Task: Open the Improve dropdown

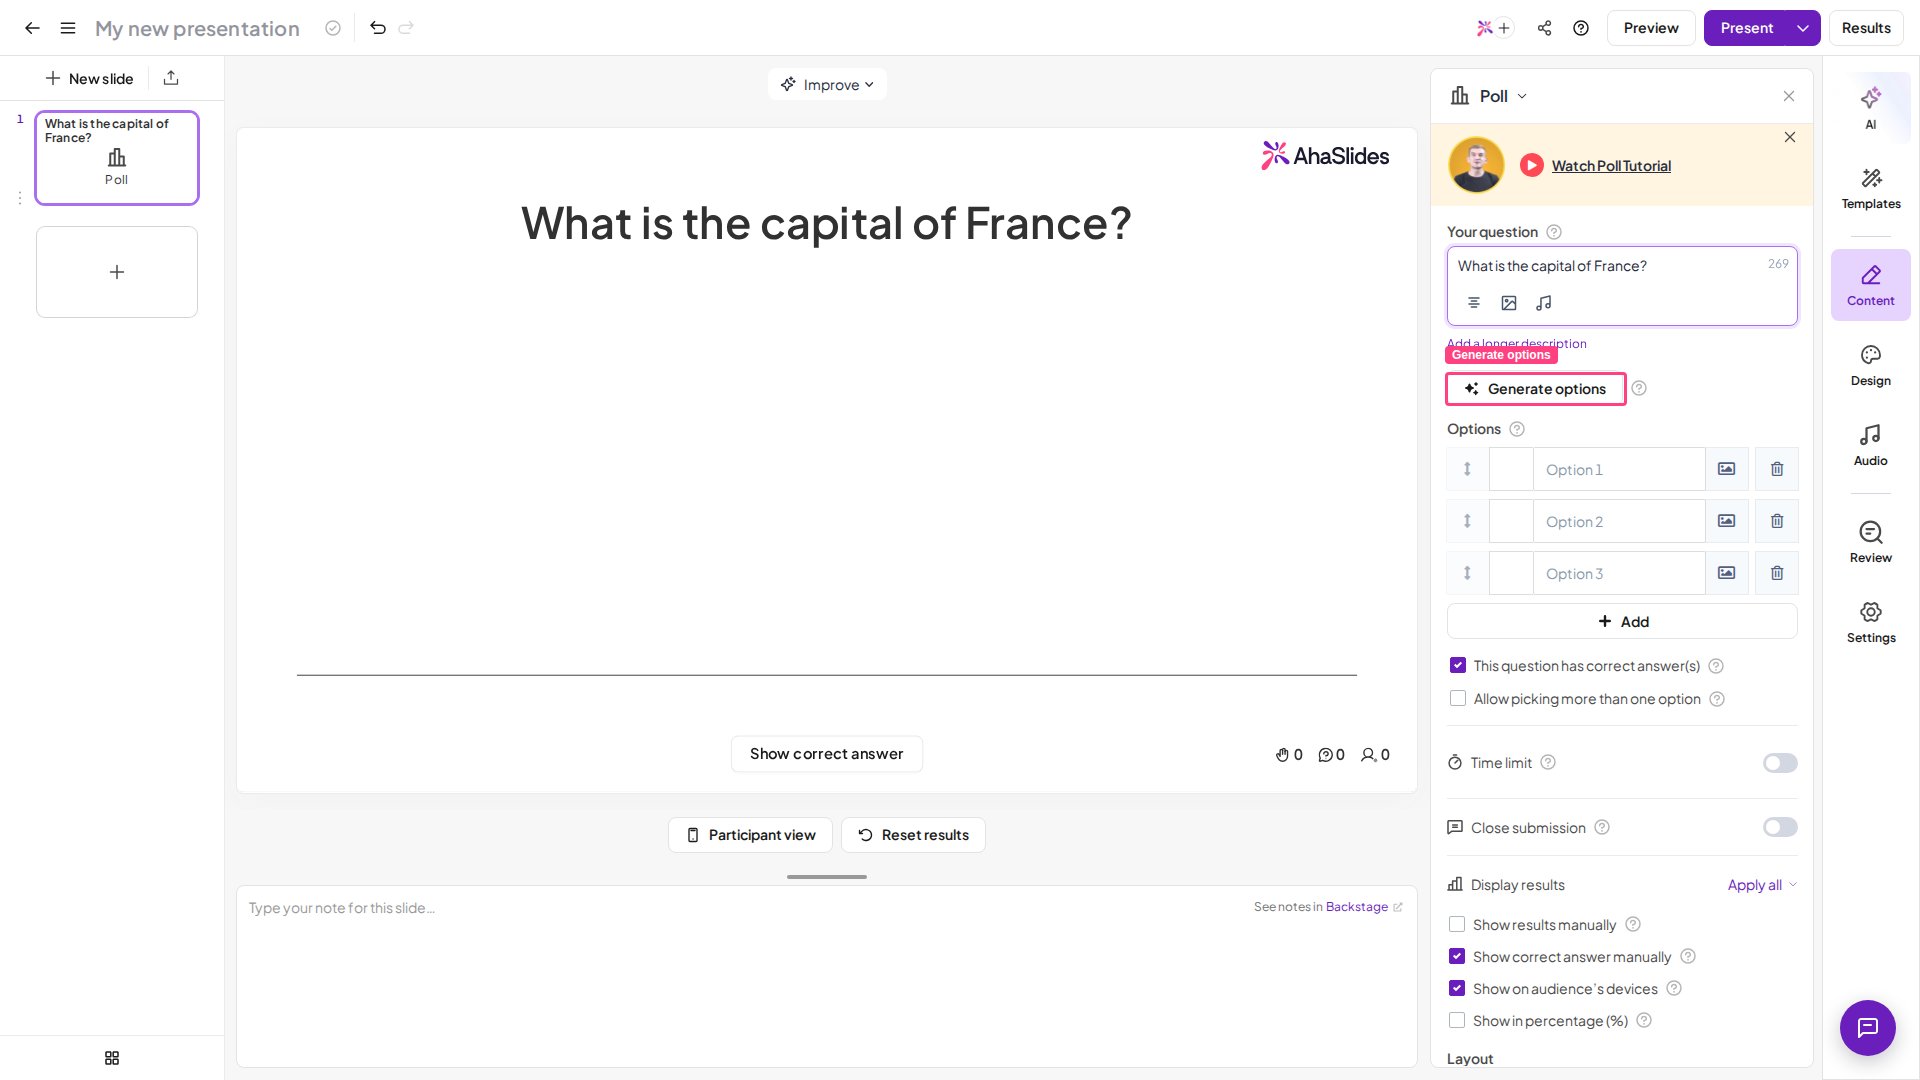Action: [x=827, y=84]
